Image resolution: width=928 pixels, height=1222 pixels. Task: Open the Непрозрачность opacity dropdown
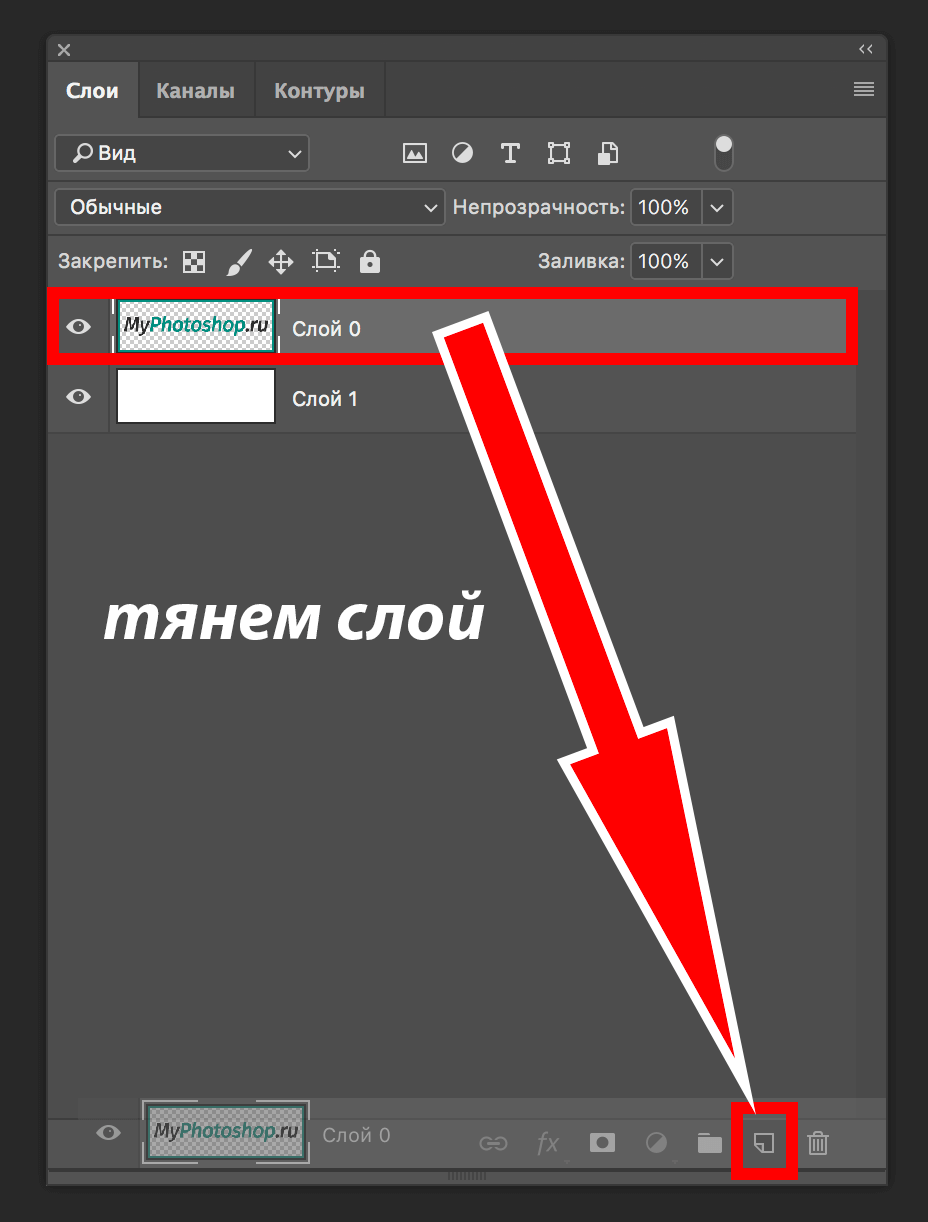(717, 207)
